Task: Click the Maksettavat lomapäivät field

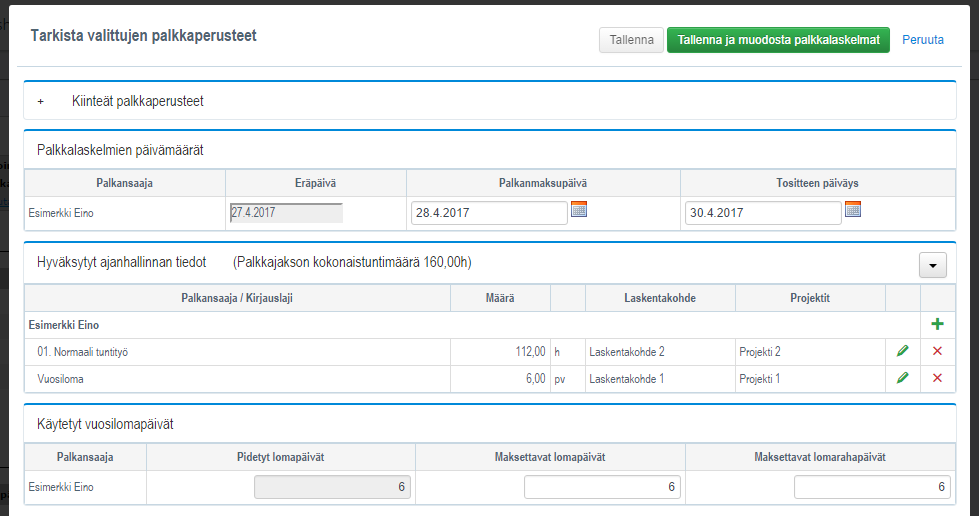Action: [x=602, y=487]
